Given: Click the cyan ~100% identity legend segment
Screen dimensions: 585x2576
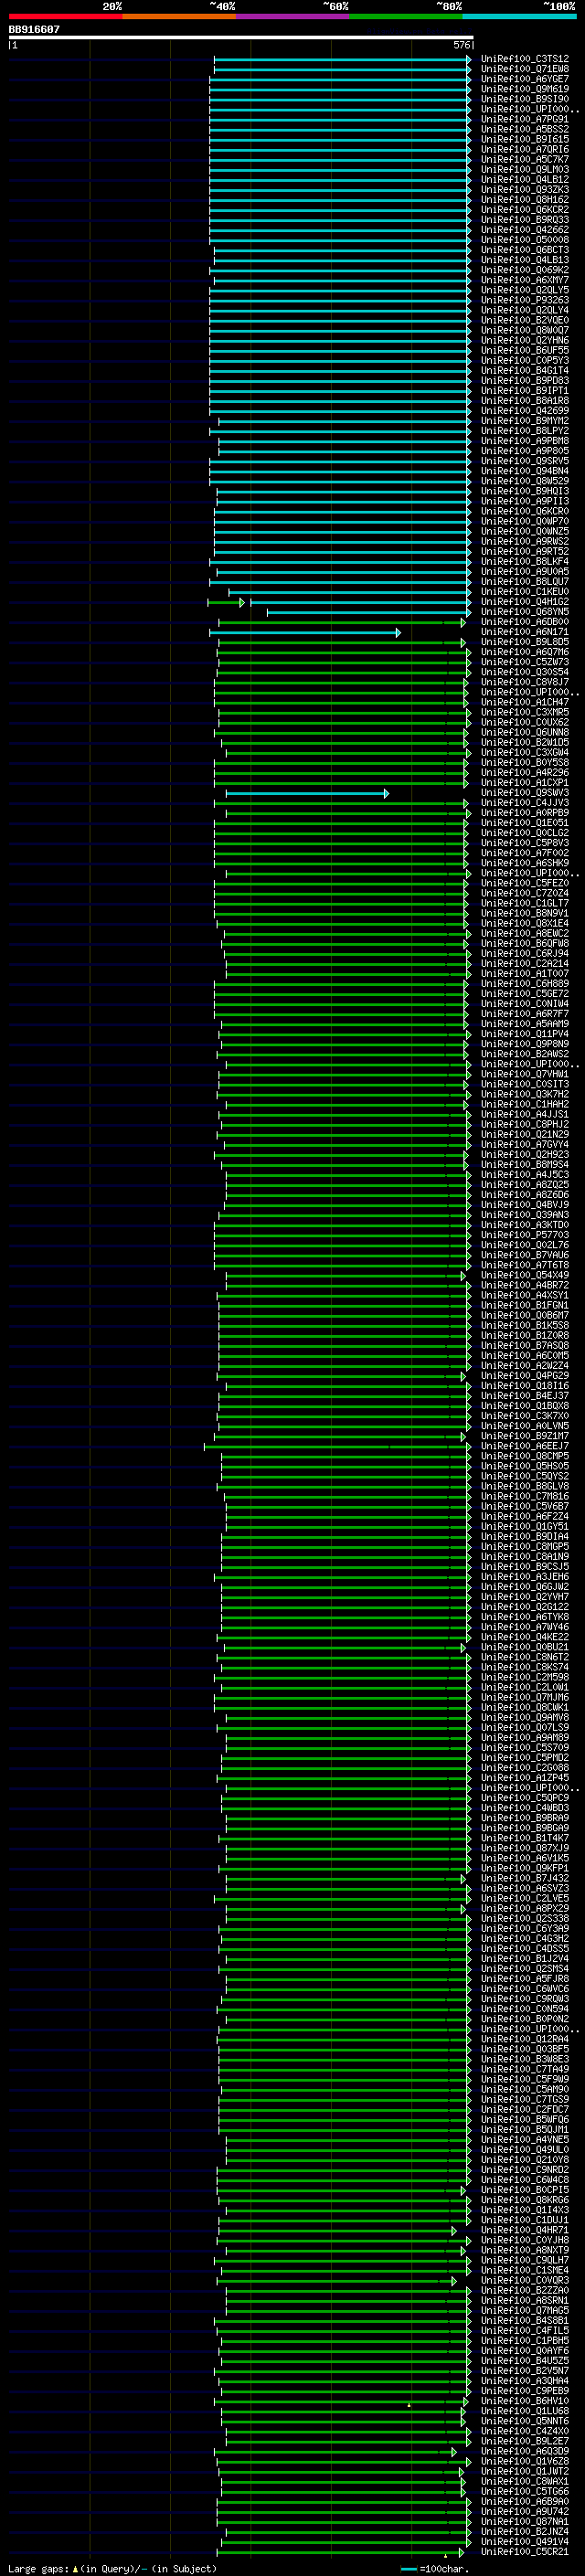Looking at the screenshot, I should click(519, 16).
